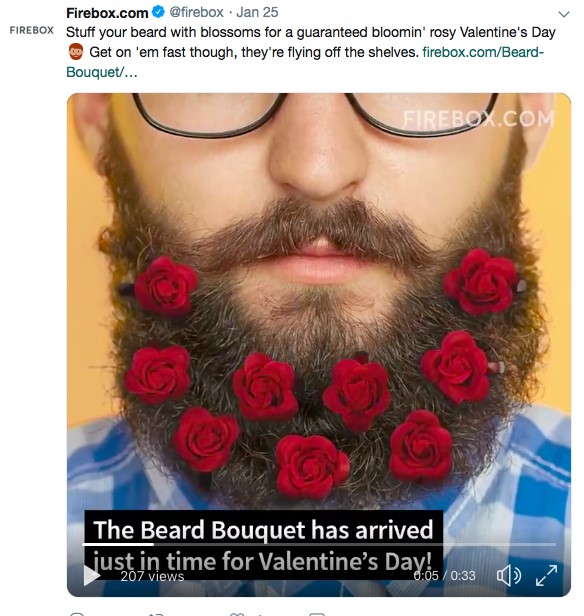584x616 pixels.
Task: Open the Jan 25 tweet timestamp
Action: (x=257, y=12)
